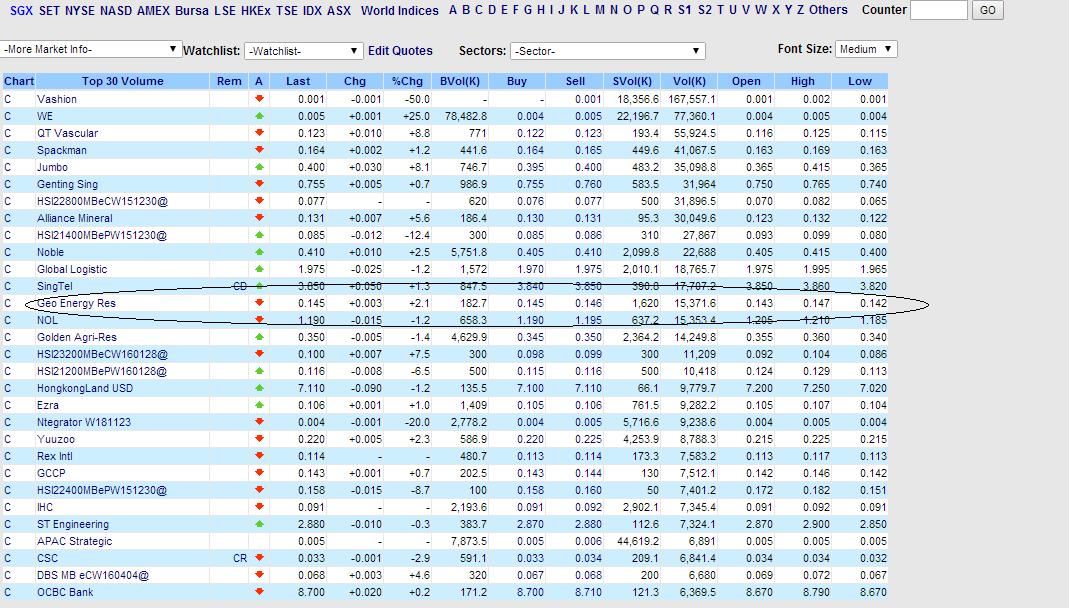Viewport: 1069px width, 608px height.
Task: Open chart link C for OCBC Bank
Action: point(7,592)
